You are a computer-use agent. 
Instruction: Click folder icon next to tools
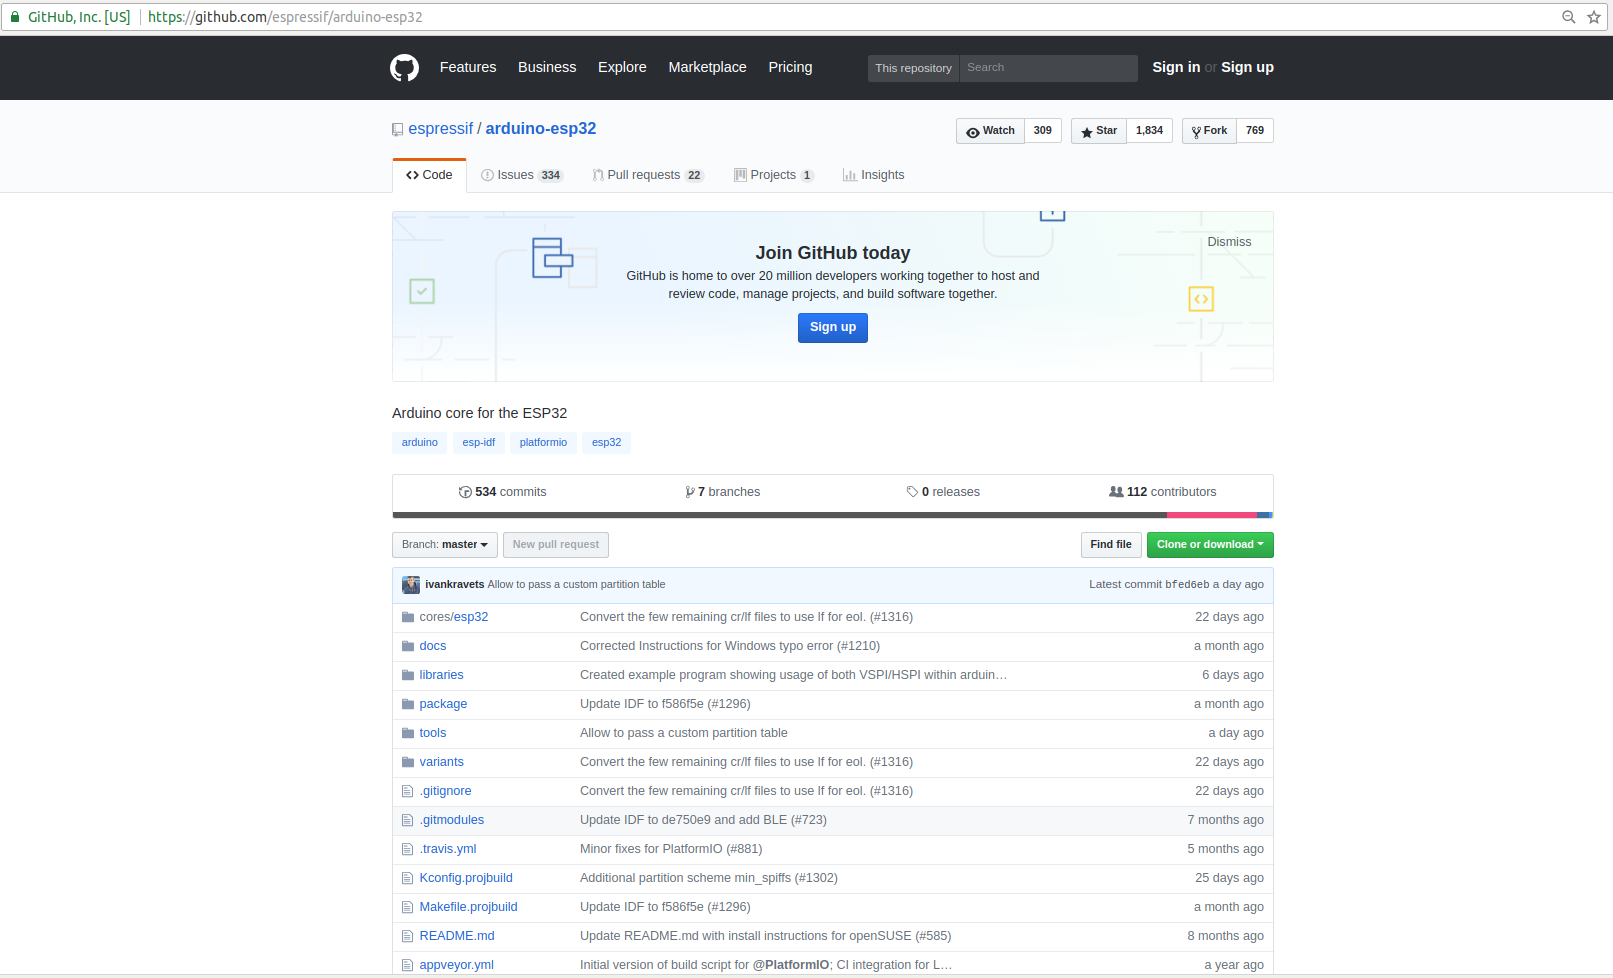click(x=408, y=733)
